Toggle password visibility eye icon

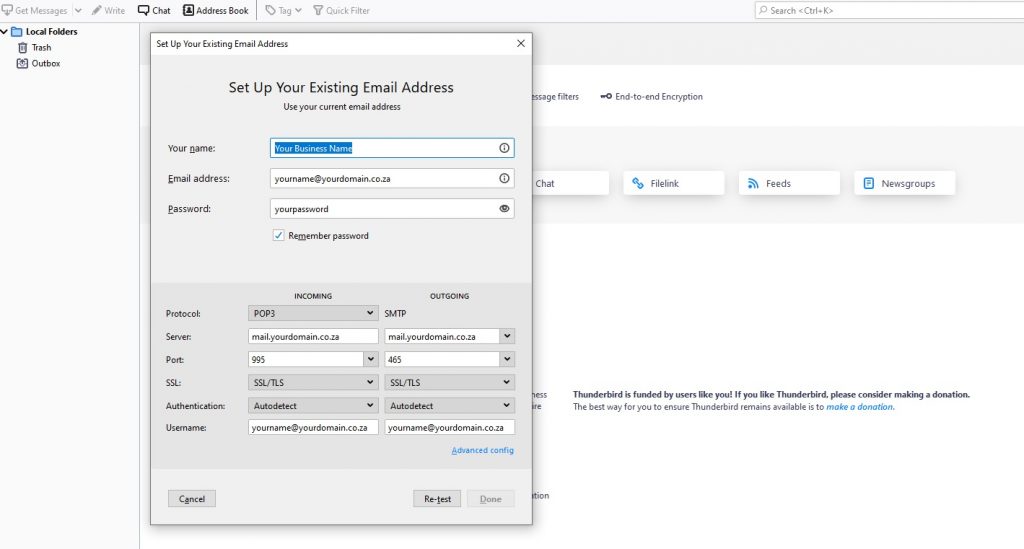coord(504,209)
